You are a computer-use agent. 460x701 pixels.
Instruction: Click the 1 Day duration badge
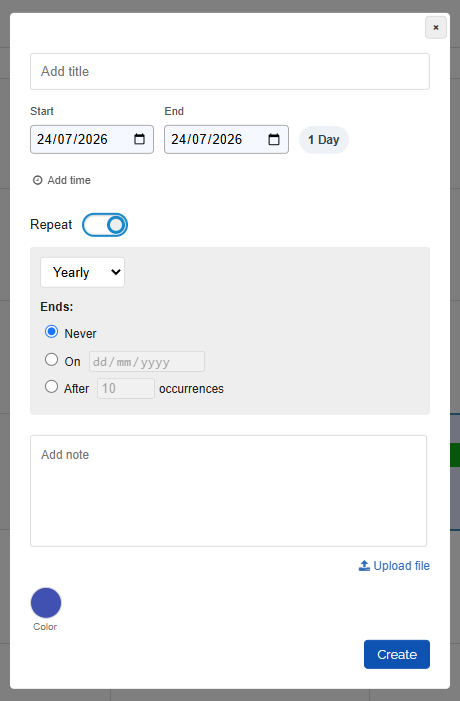pos(324,140)
